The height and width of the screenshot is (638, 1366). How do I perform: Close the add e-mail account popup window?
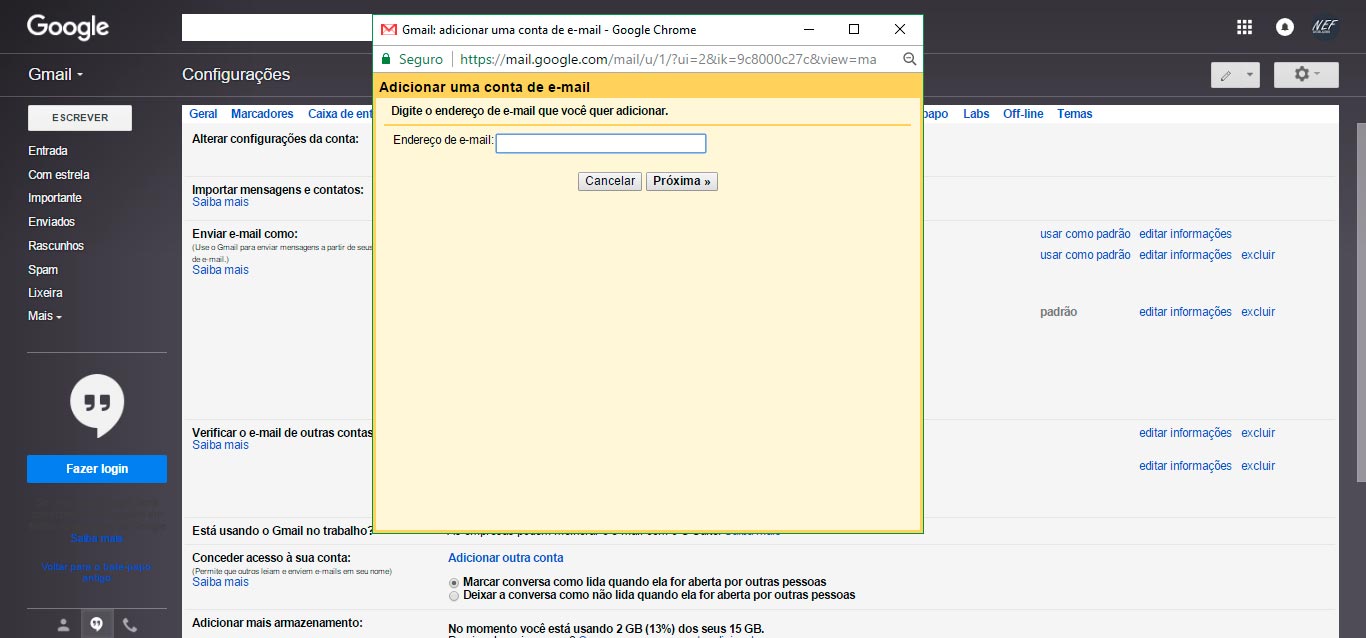(x=900, y=29)
